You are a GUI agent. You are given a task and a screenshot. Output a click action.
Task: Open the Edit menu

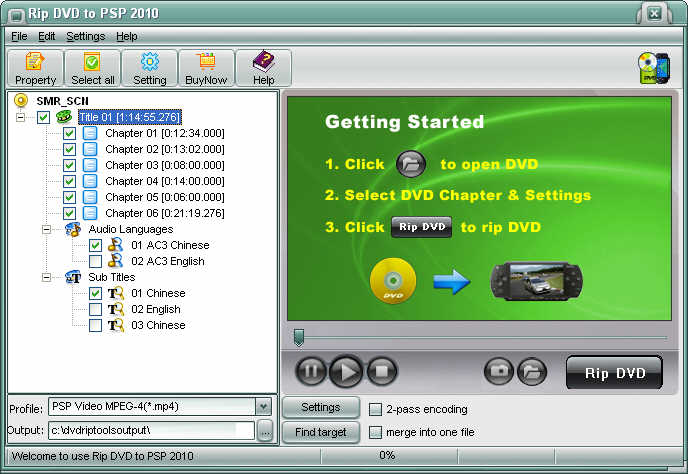pyautogui.click(x=47, y=36)
